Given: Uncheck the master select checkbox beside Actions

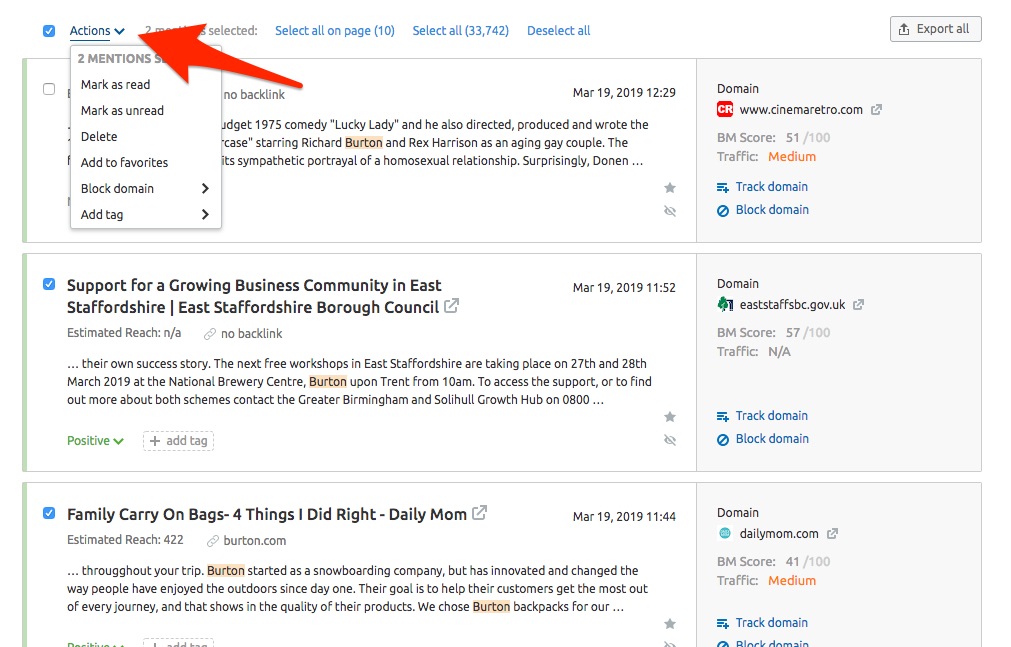Looking at the screenshot, I should pos(49,31).
